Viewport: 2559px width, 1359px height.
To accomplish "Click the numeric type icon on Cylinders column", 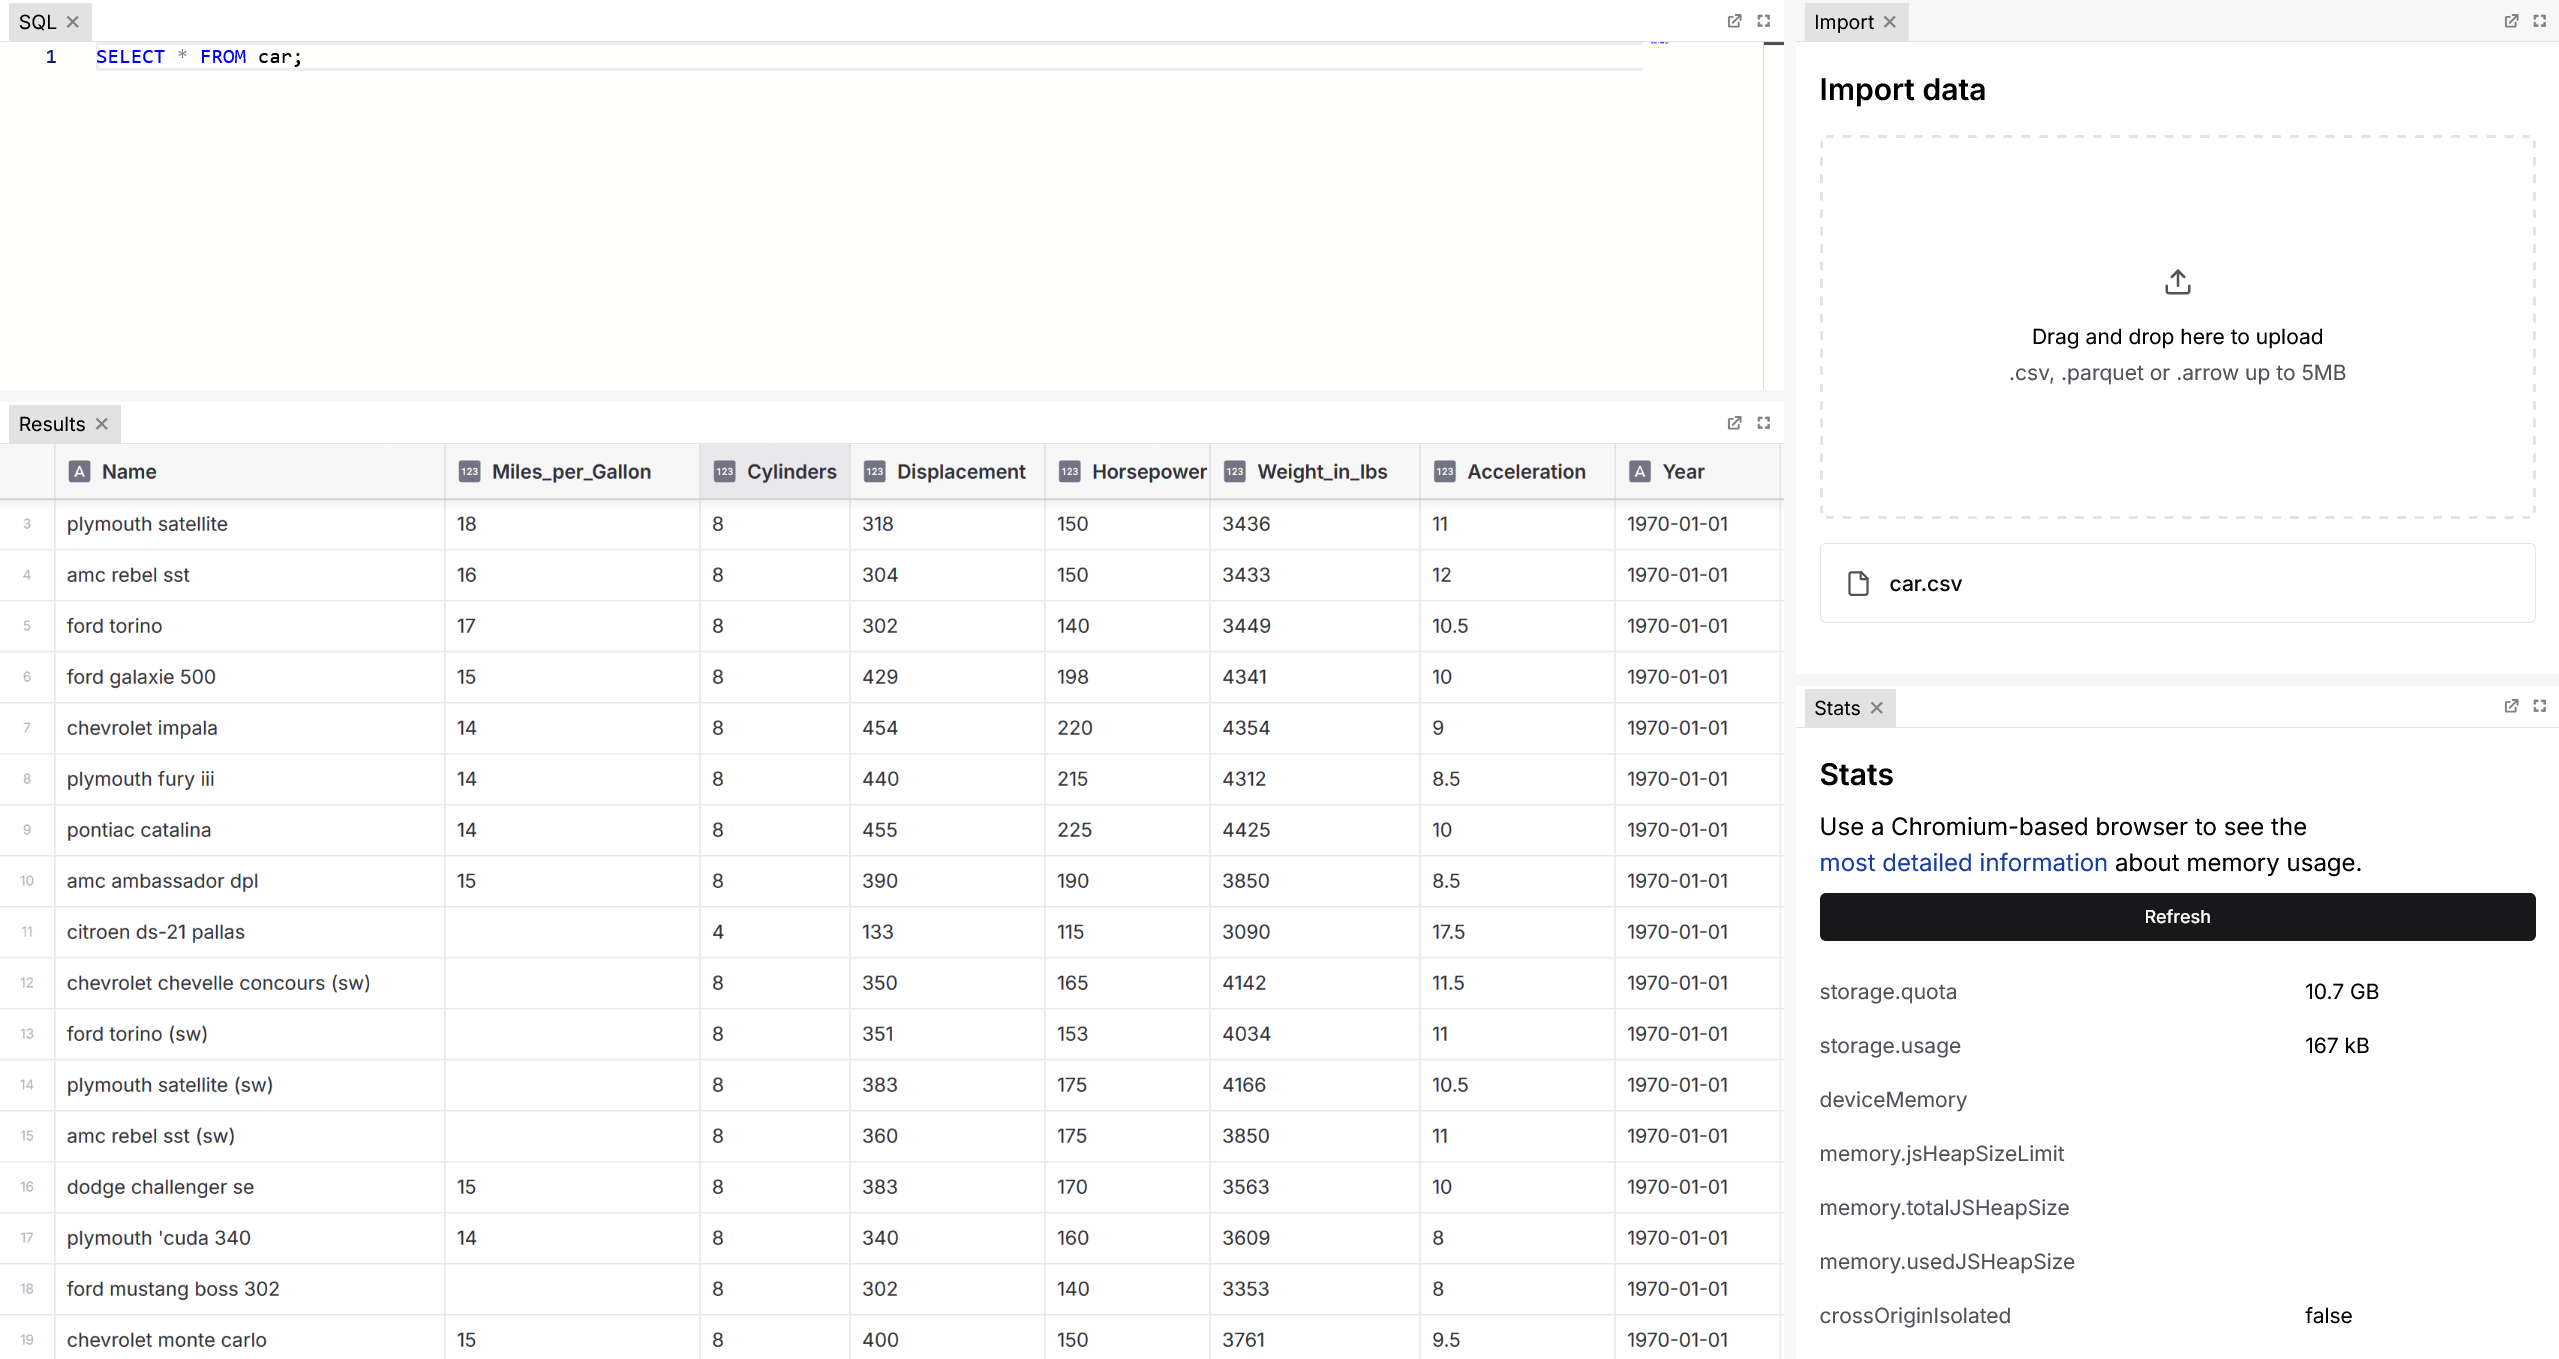I will [726, 471].
